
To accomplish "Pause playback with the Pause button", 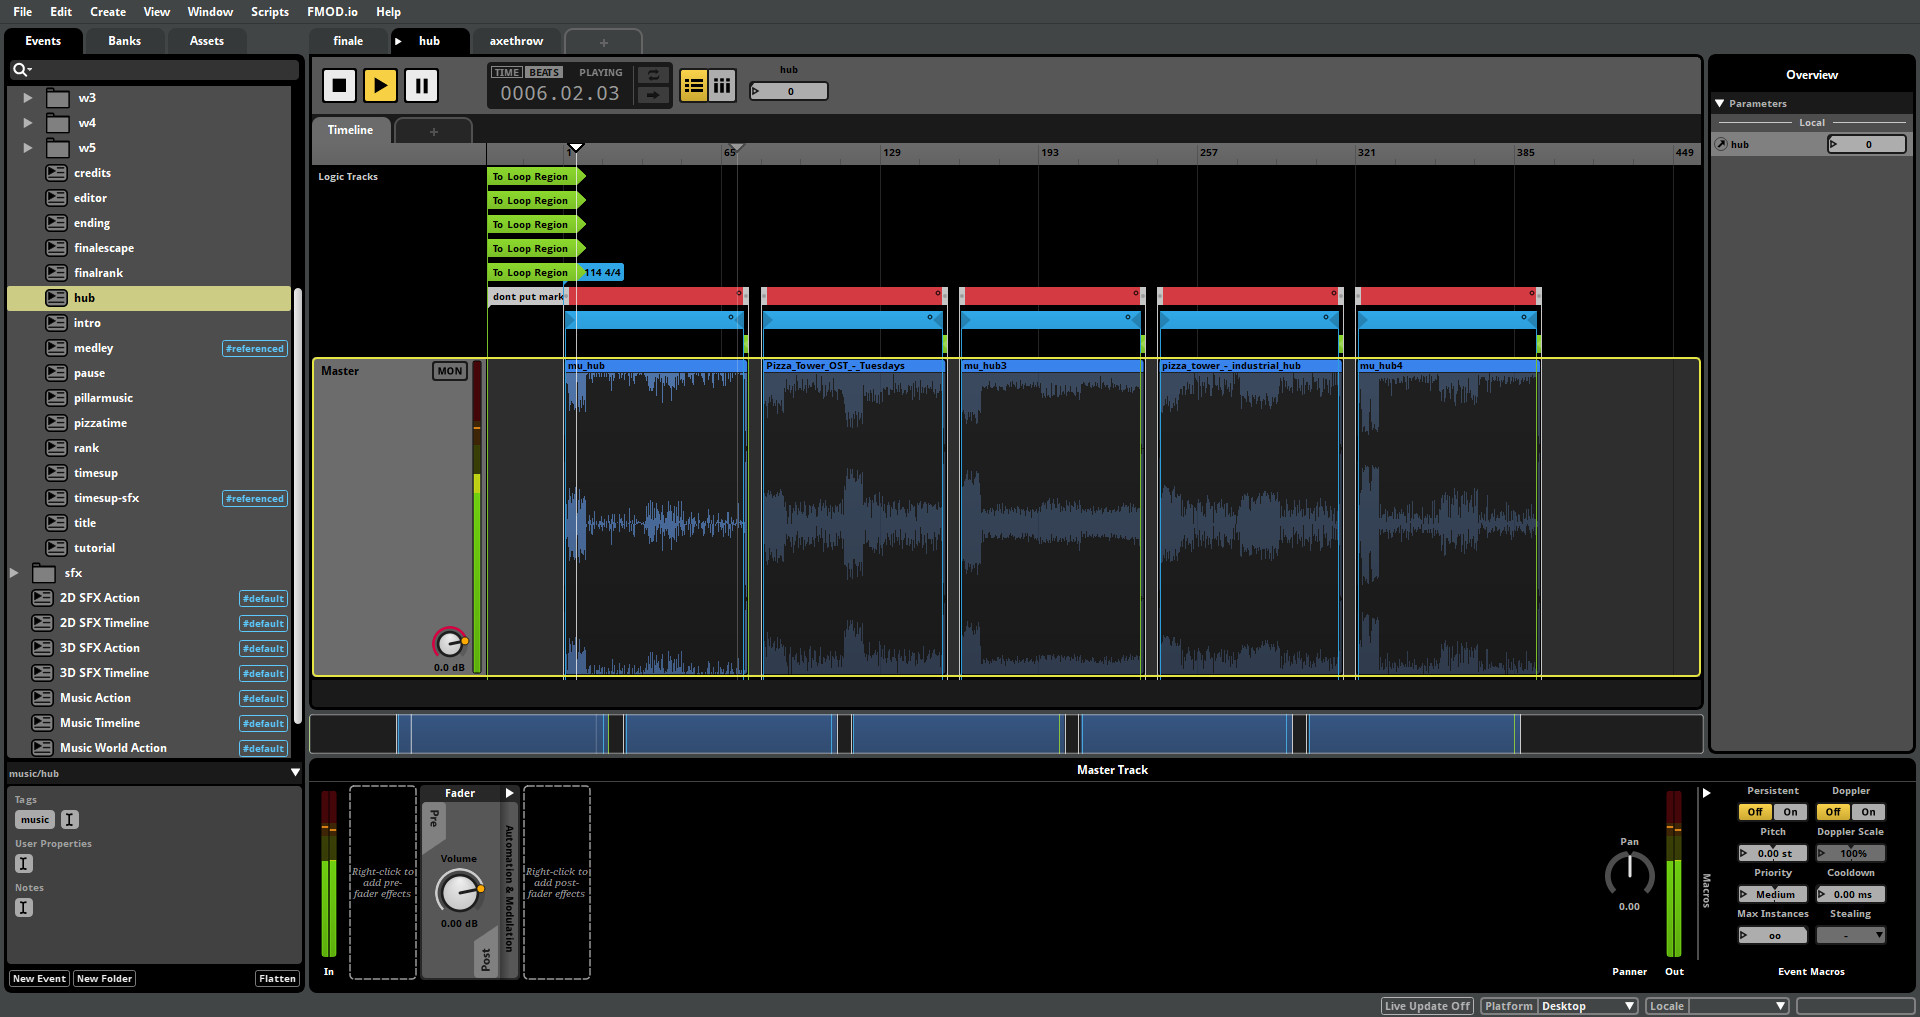I will tap(421, 86).
